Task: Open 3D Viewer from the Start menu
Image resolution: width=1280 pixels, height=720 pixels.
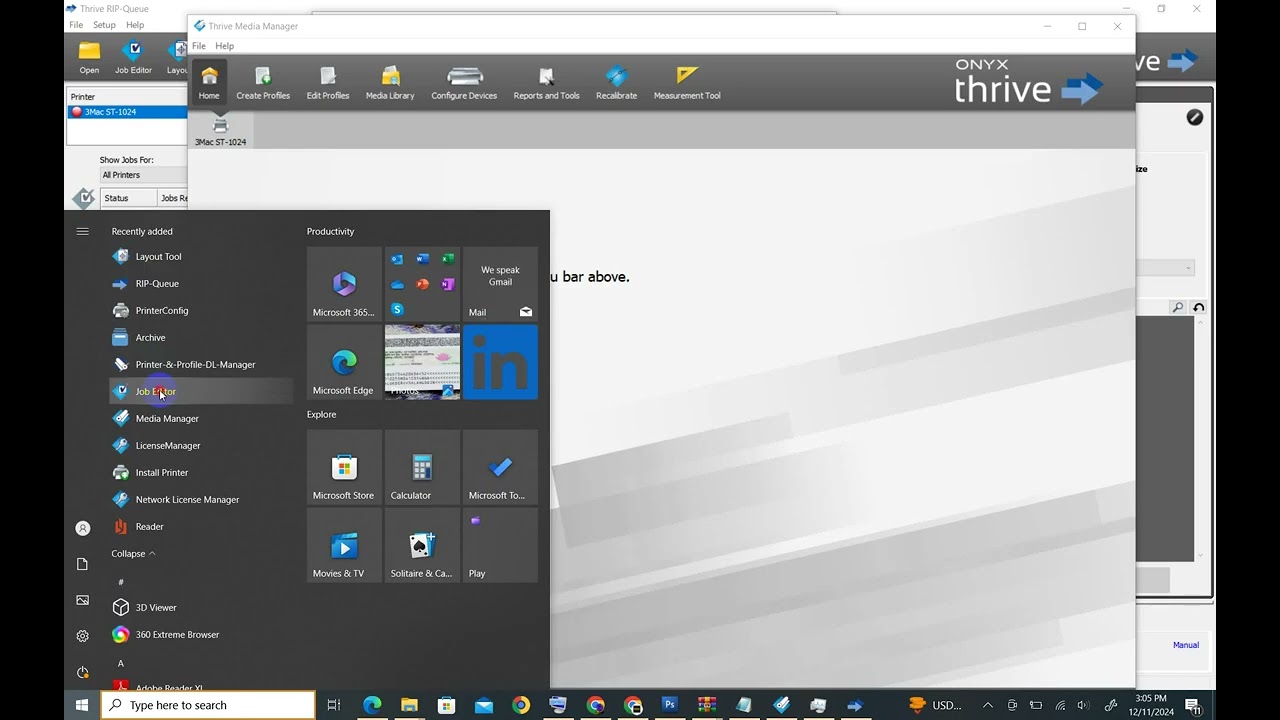Action: (201, 608)
